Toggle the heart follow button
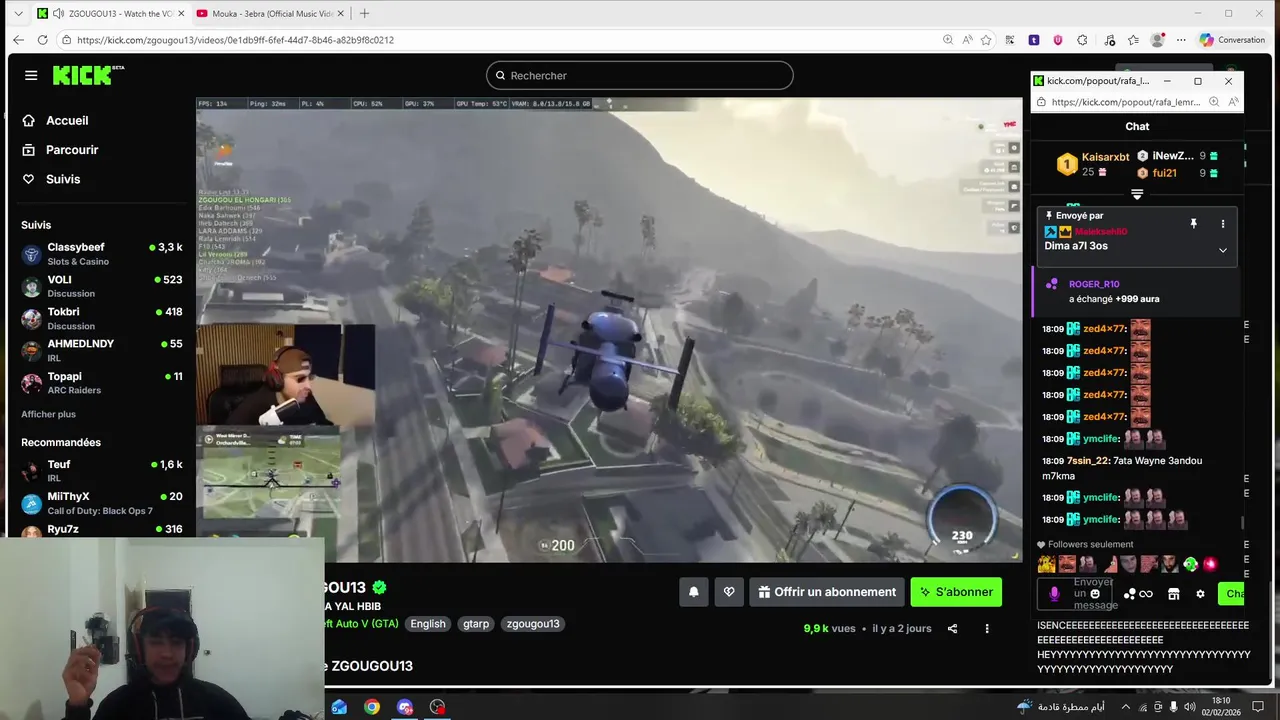Viewport: 1280px width, 720px height. (x=729, y=592)
